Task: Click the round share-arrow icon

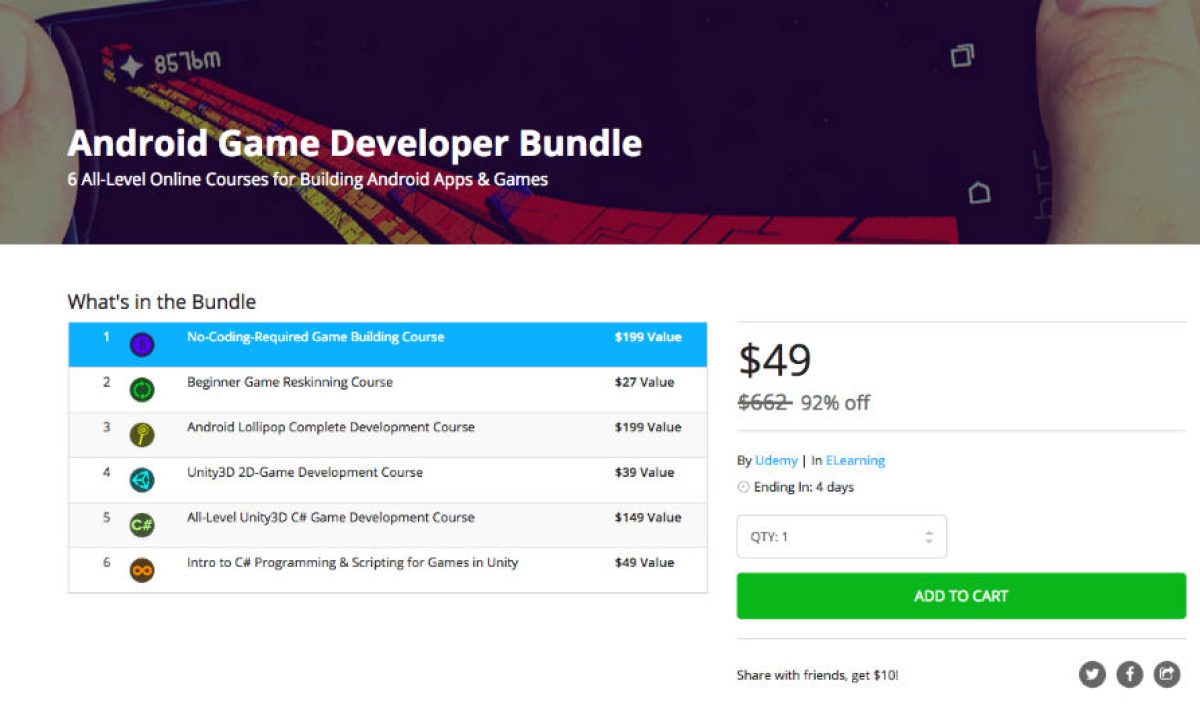Action: click(x=1167, y=675)
